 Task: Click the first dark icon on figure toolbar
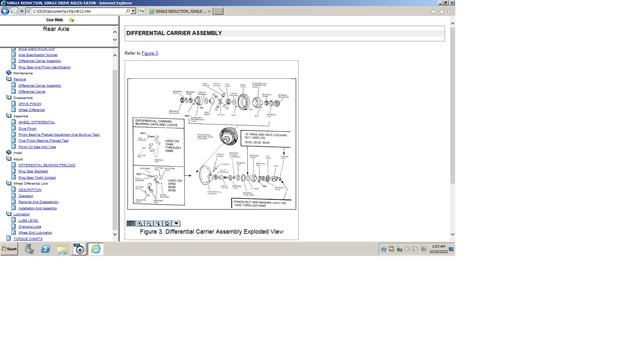131,223
